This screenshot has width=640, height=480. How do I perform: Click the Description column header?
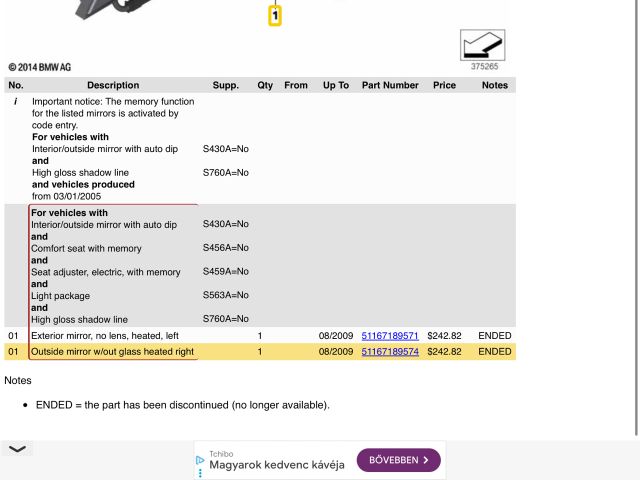[113, 85]
